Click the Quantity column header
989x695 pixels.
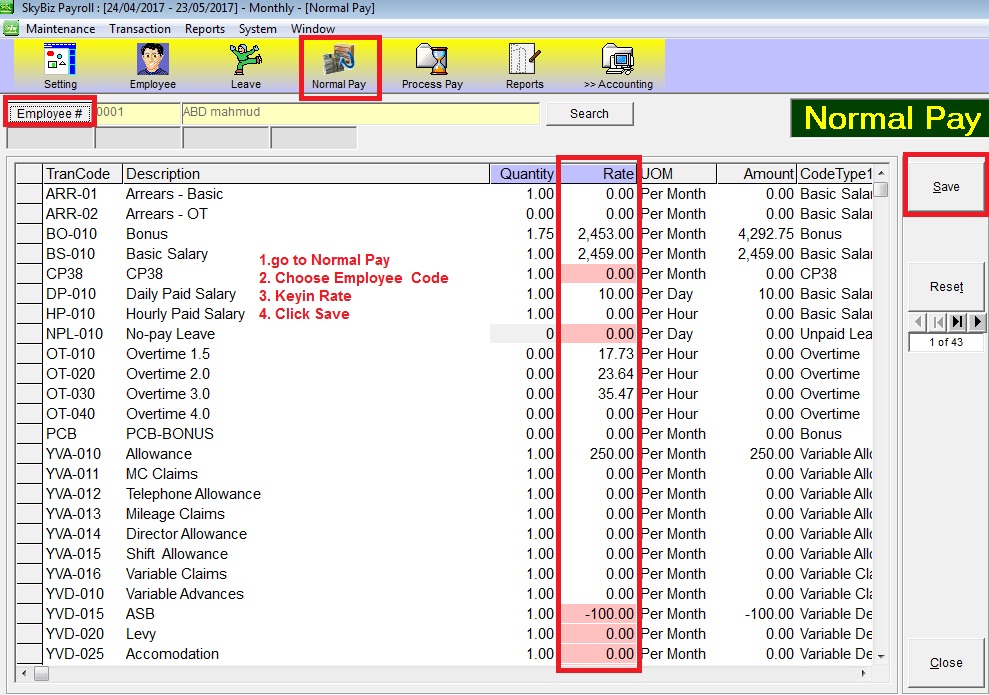[524, 174]
